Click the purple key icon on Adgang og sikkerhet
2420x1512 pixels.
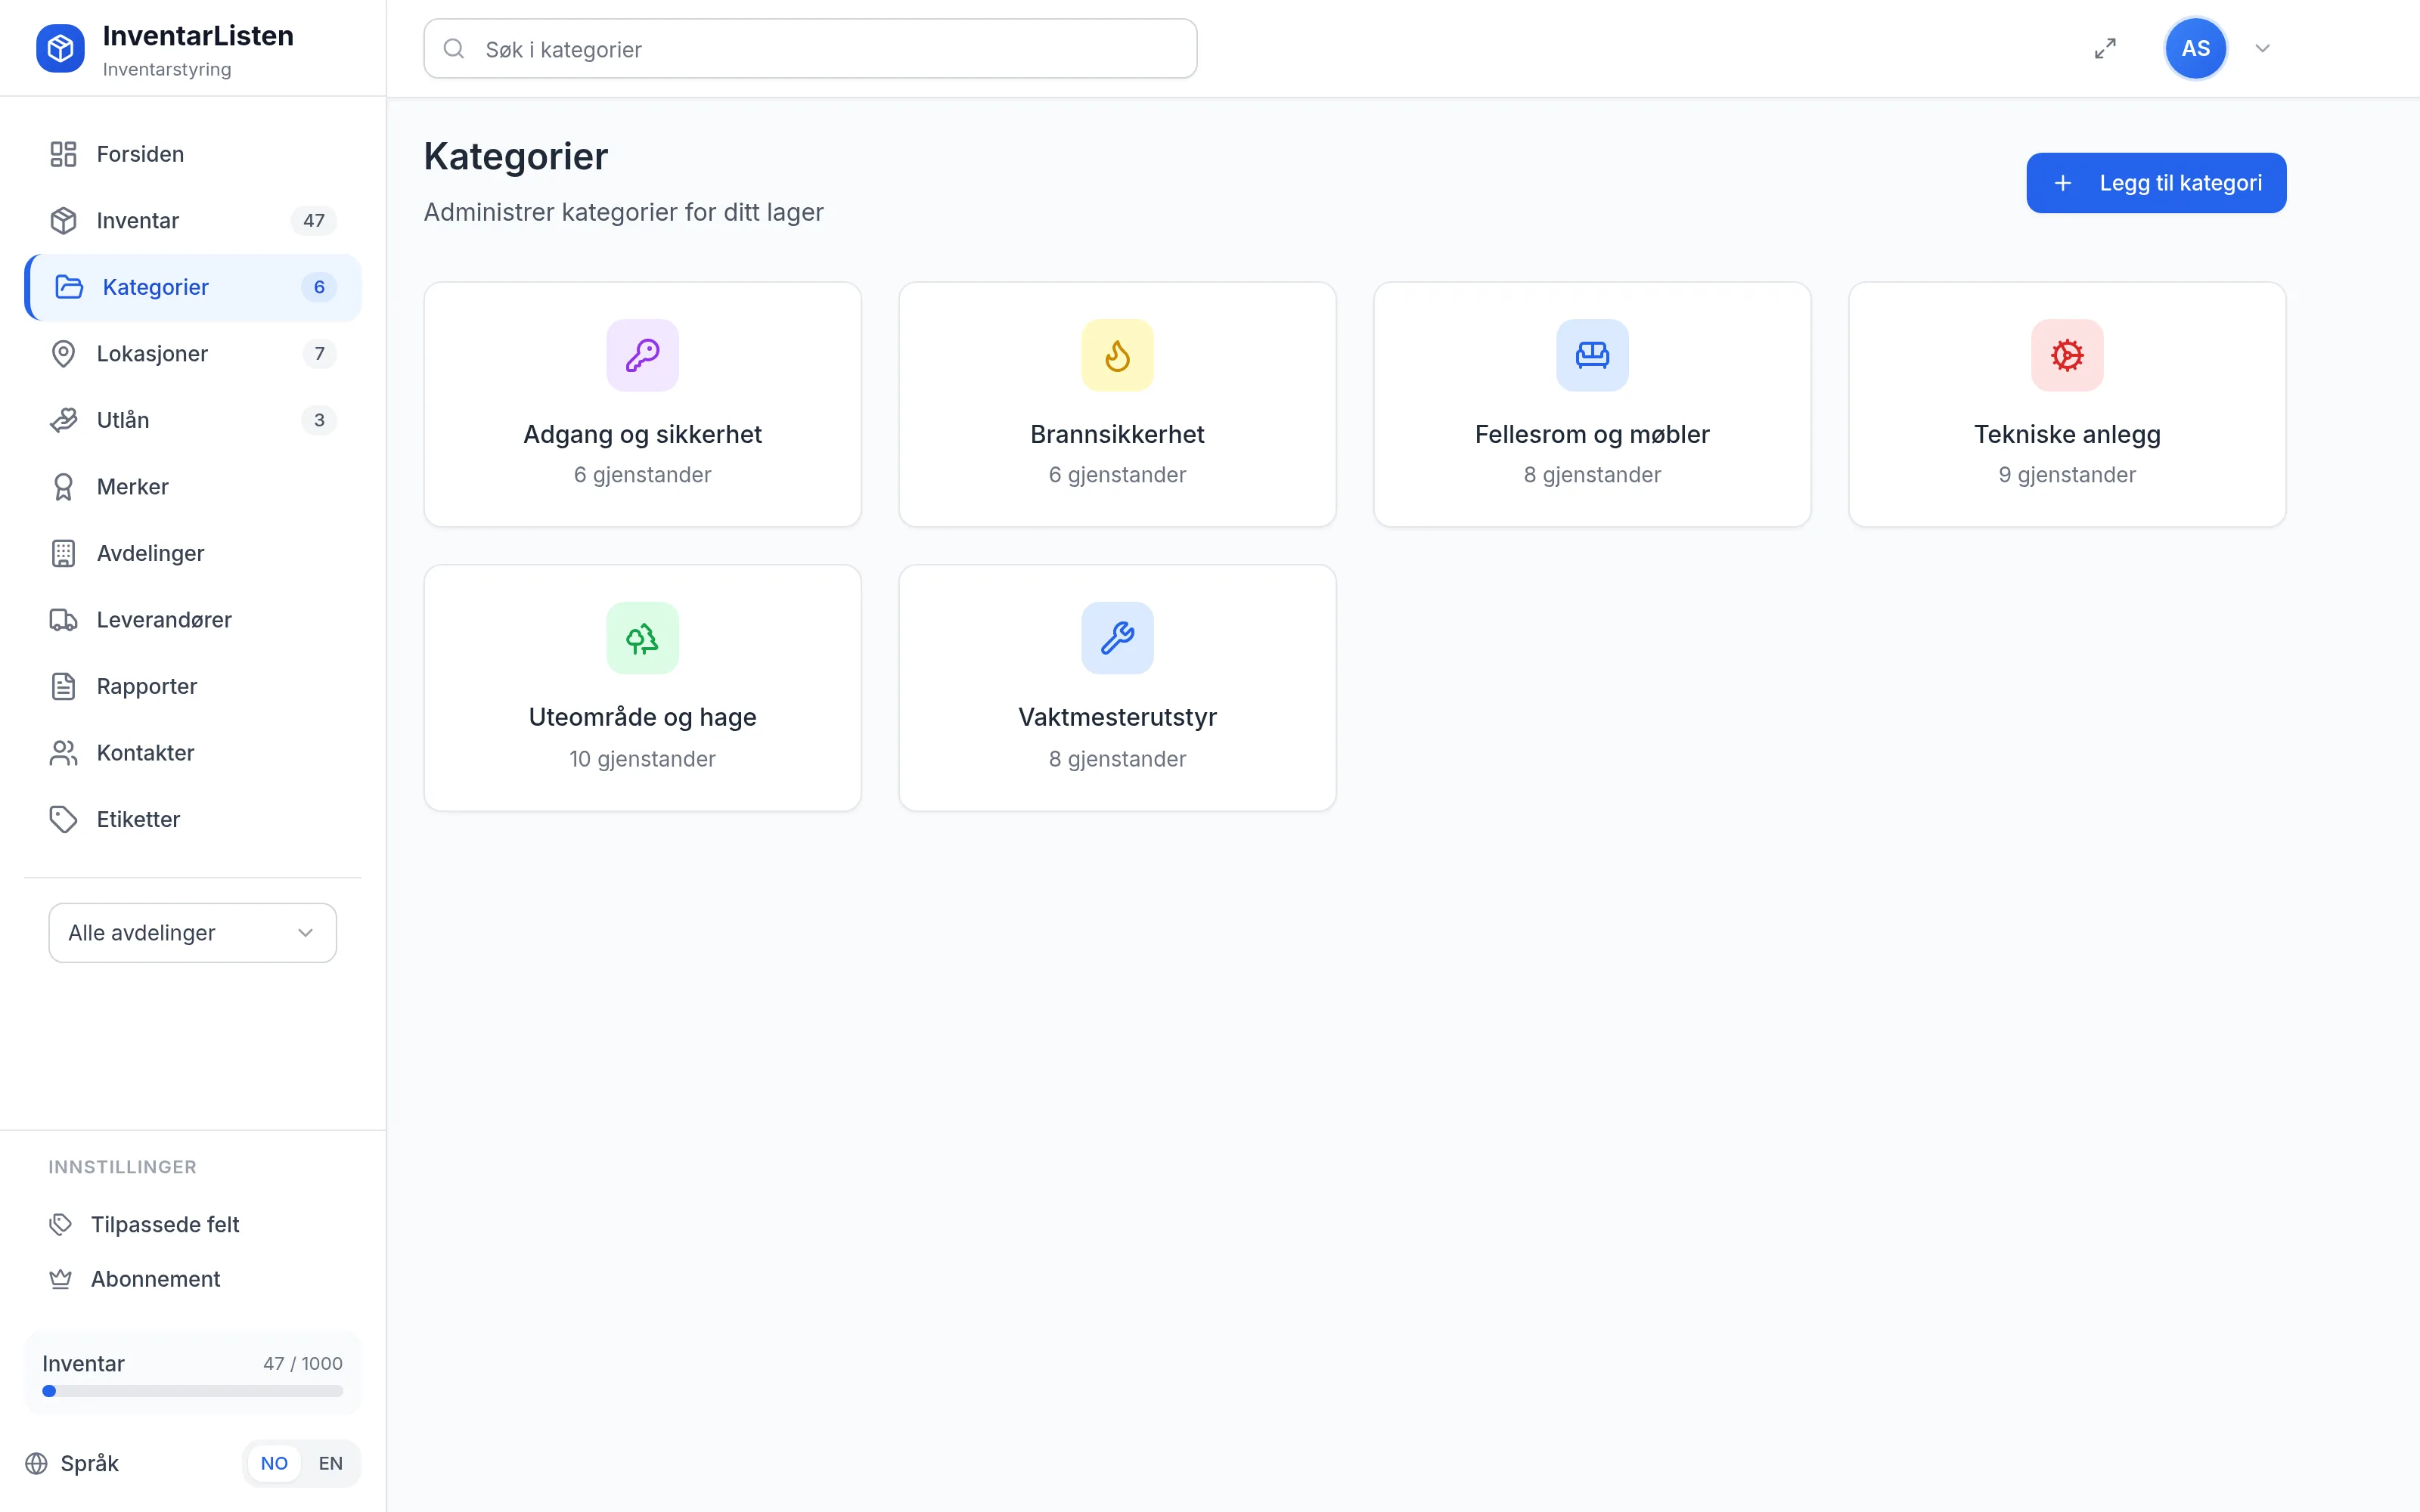pyautogui.click(x=642, y=355)
